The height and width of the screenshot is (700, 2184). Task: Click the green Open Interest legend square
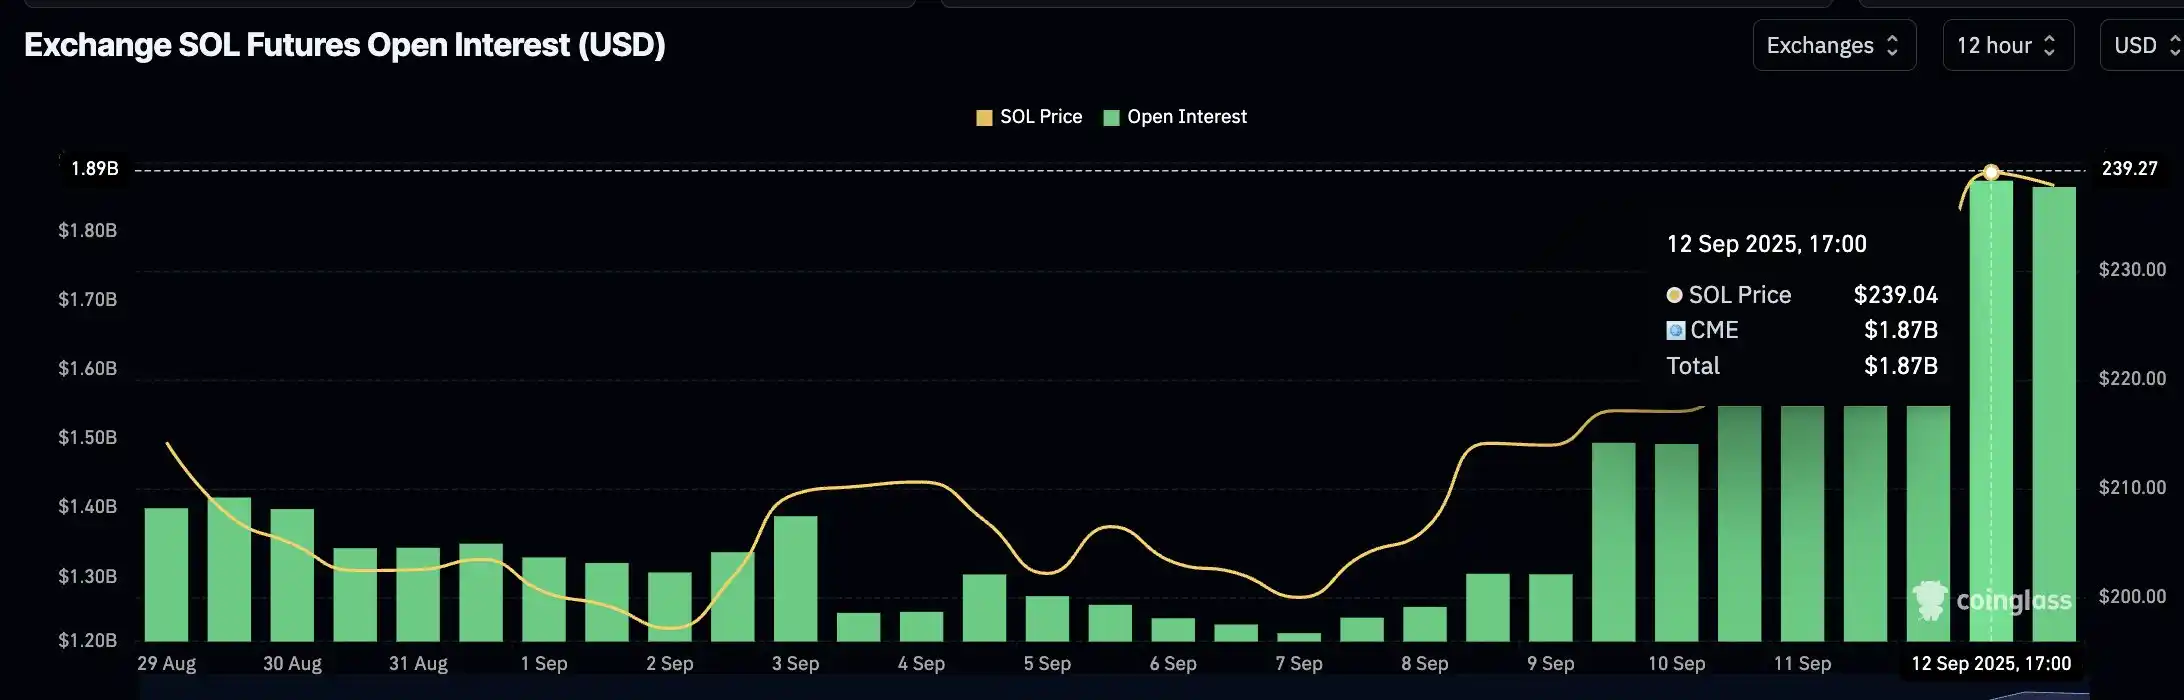point(1111,118)
